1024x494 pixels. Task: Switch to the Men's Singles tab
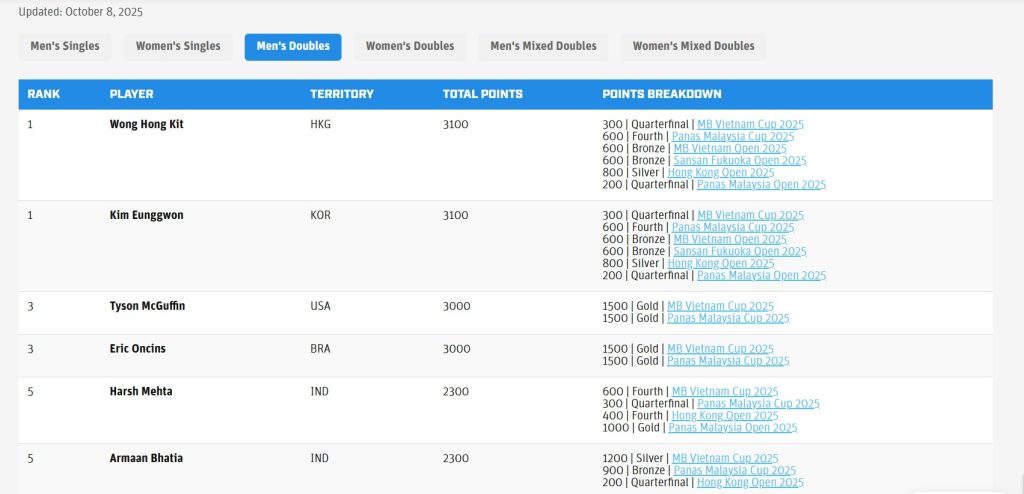(65, 46)
